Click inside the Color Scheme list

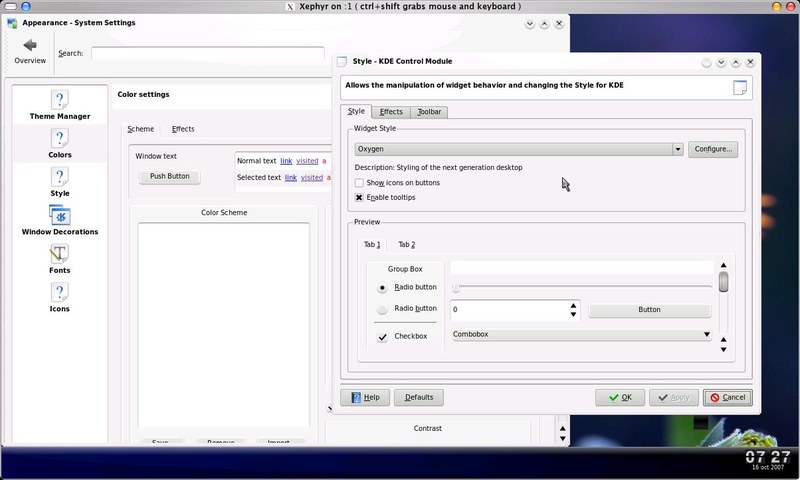click(223, 325)
